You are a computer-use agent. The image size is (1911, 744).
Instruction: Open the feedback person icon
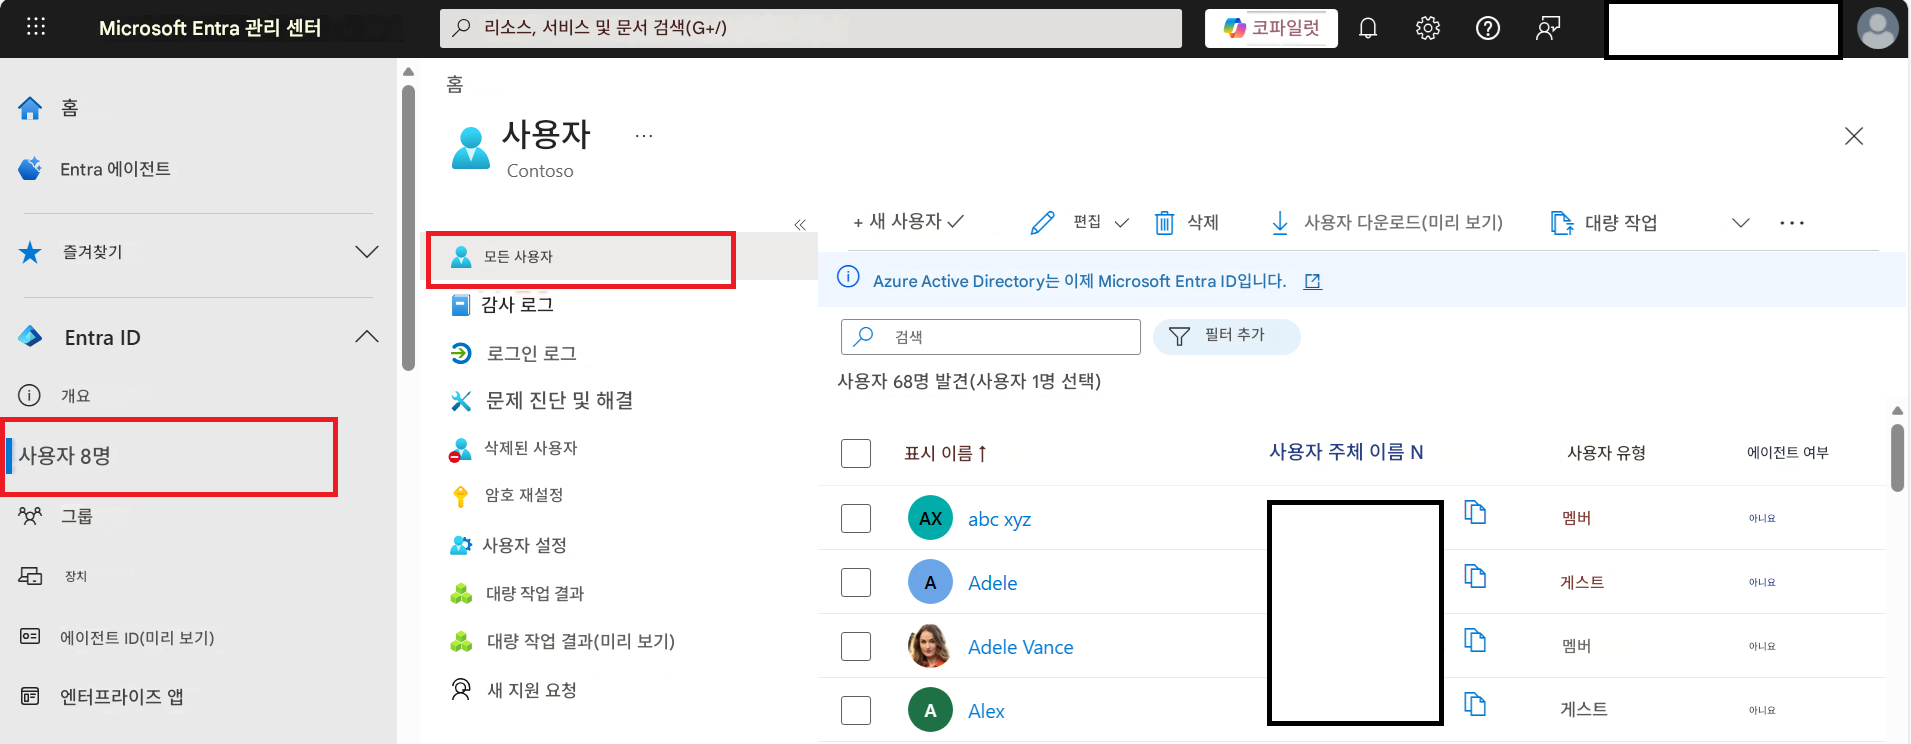pyautogui.click(x=1548, y=28)
